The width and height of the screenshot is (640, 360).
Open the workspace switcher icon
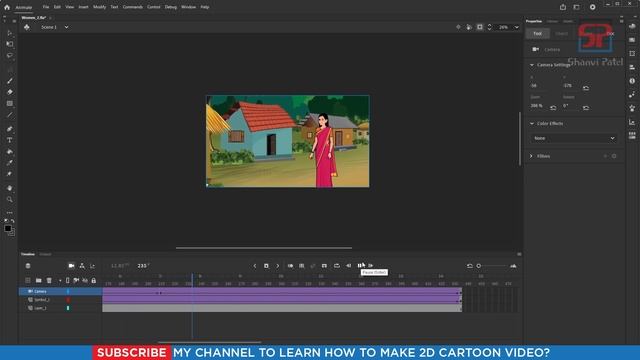click(576, 7)
